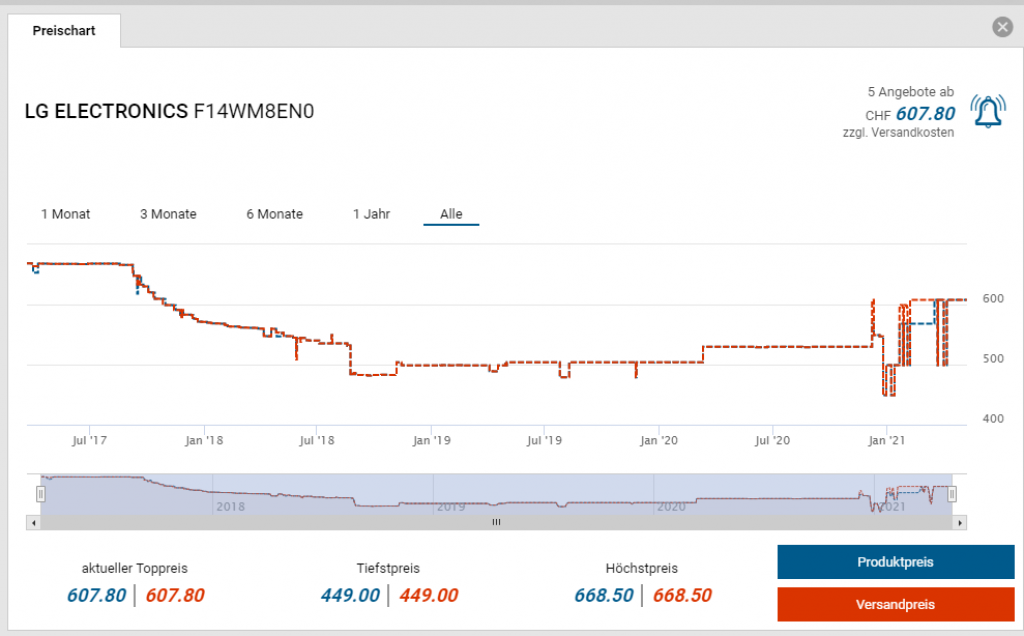
Task: Set the chart range to 1 Jahr
Action: 371,214
